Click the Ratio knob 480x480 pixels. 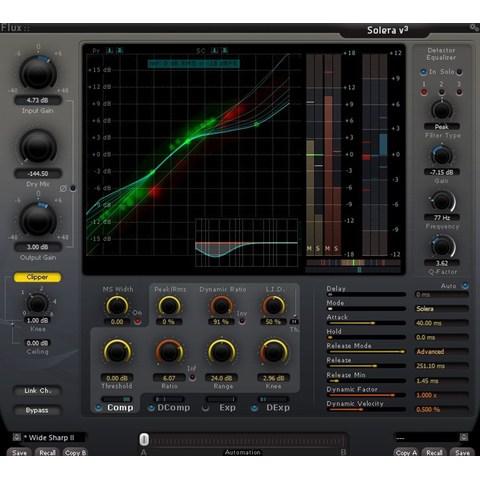(x=169, y=352)
